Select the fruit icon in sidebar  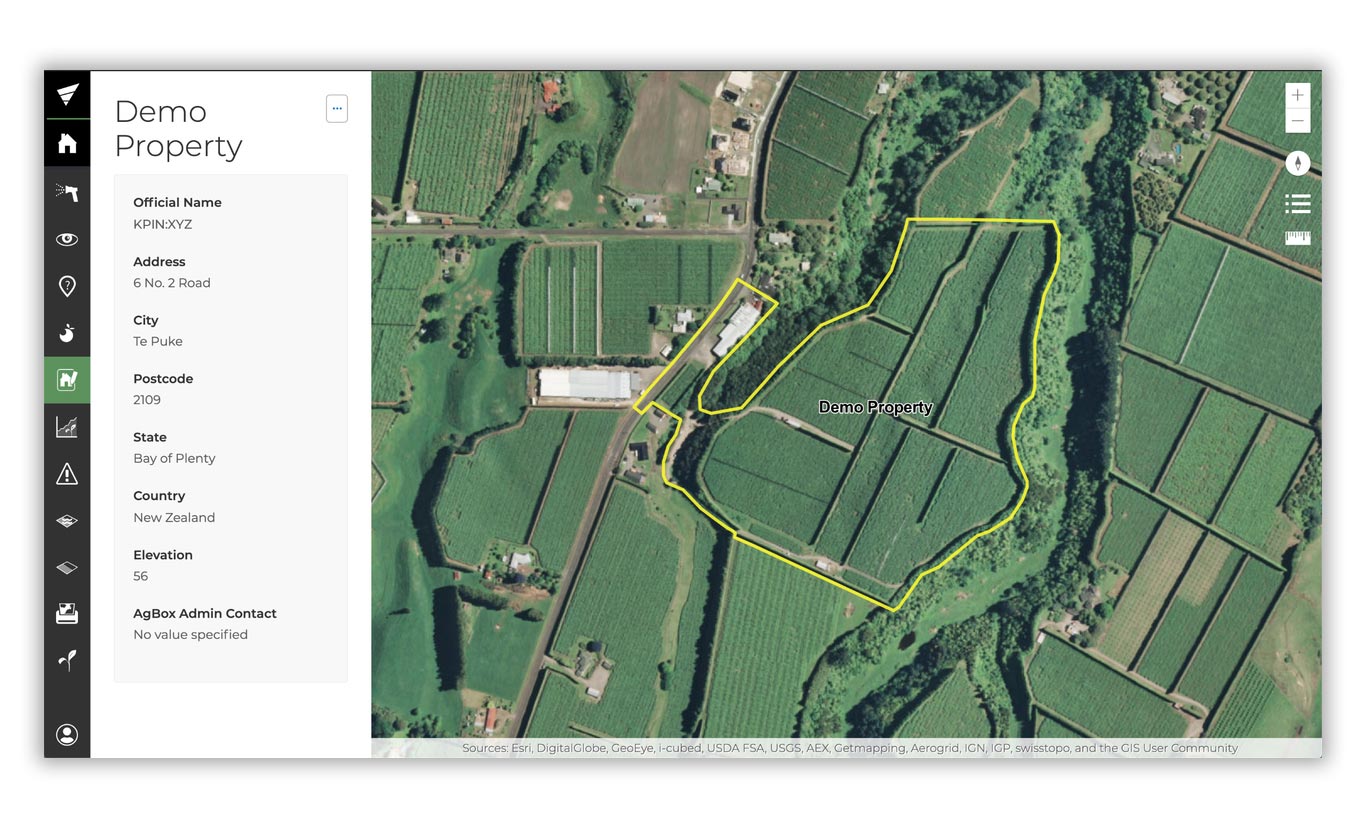coord(67,333)
